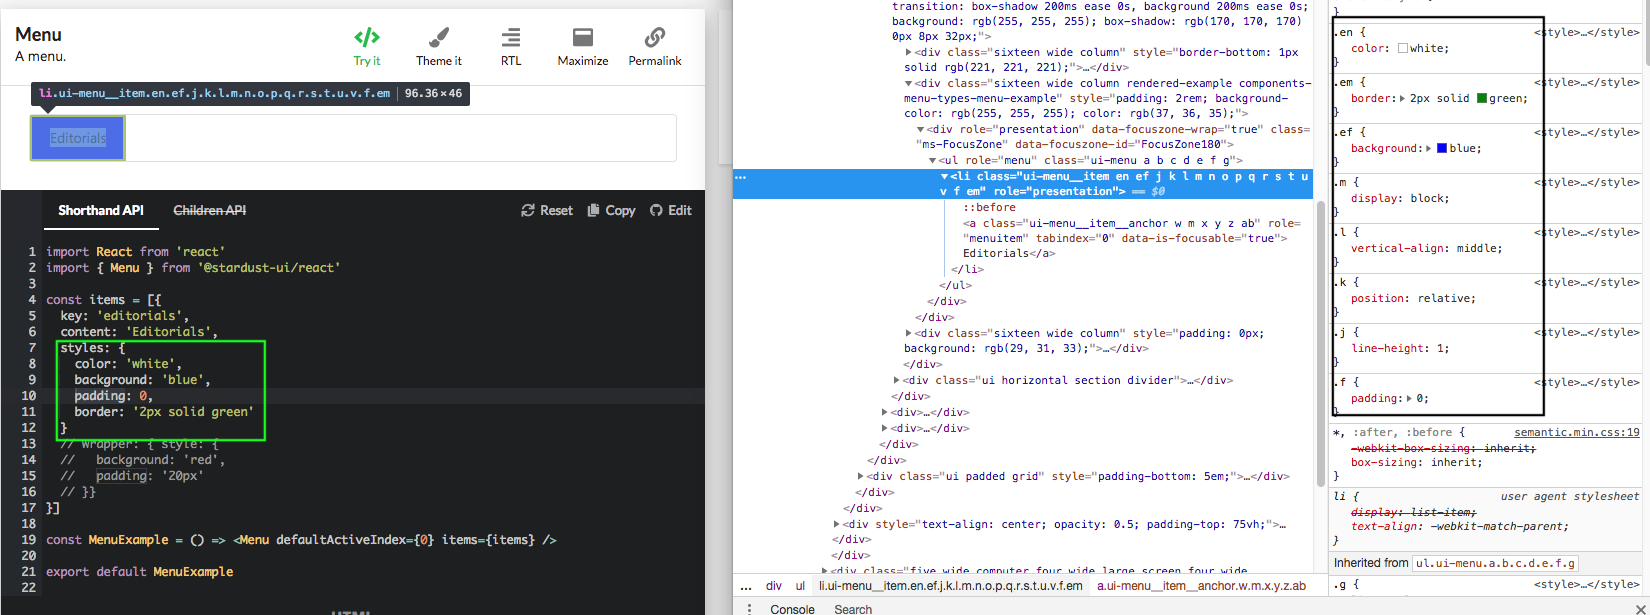Open Theme it paintbrush option
Image resolution: width=1650 pixels, height=615 pixels.
439,47
